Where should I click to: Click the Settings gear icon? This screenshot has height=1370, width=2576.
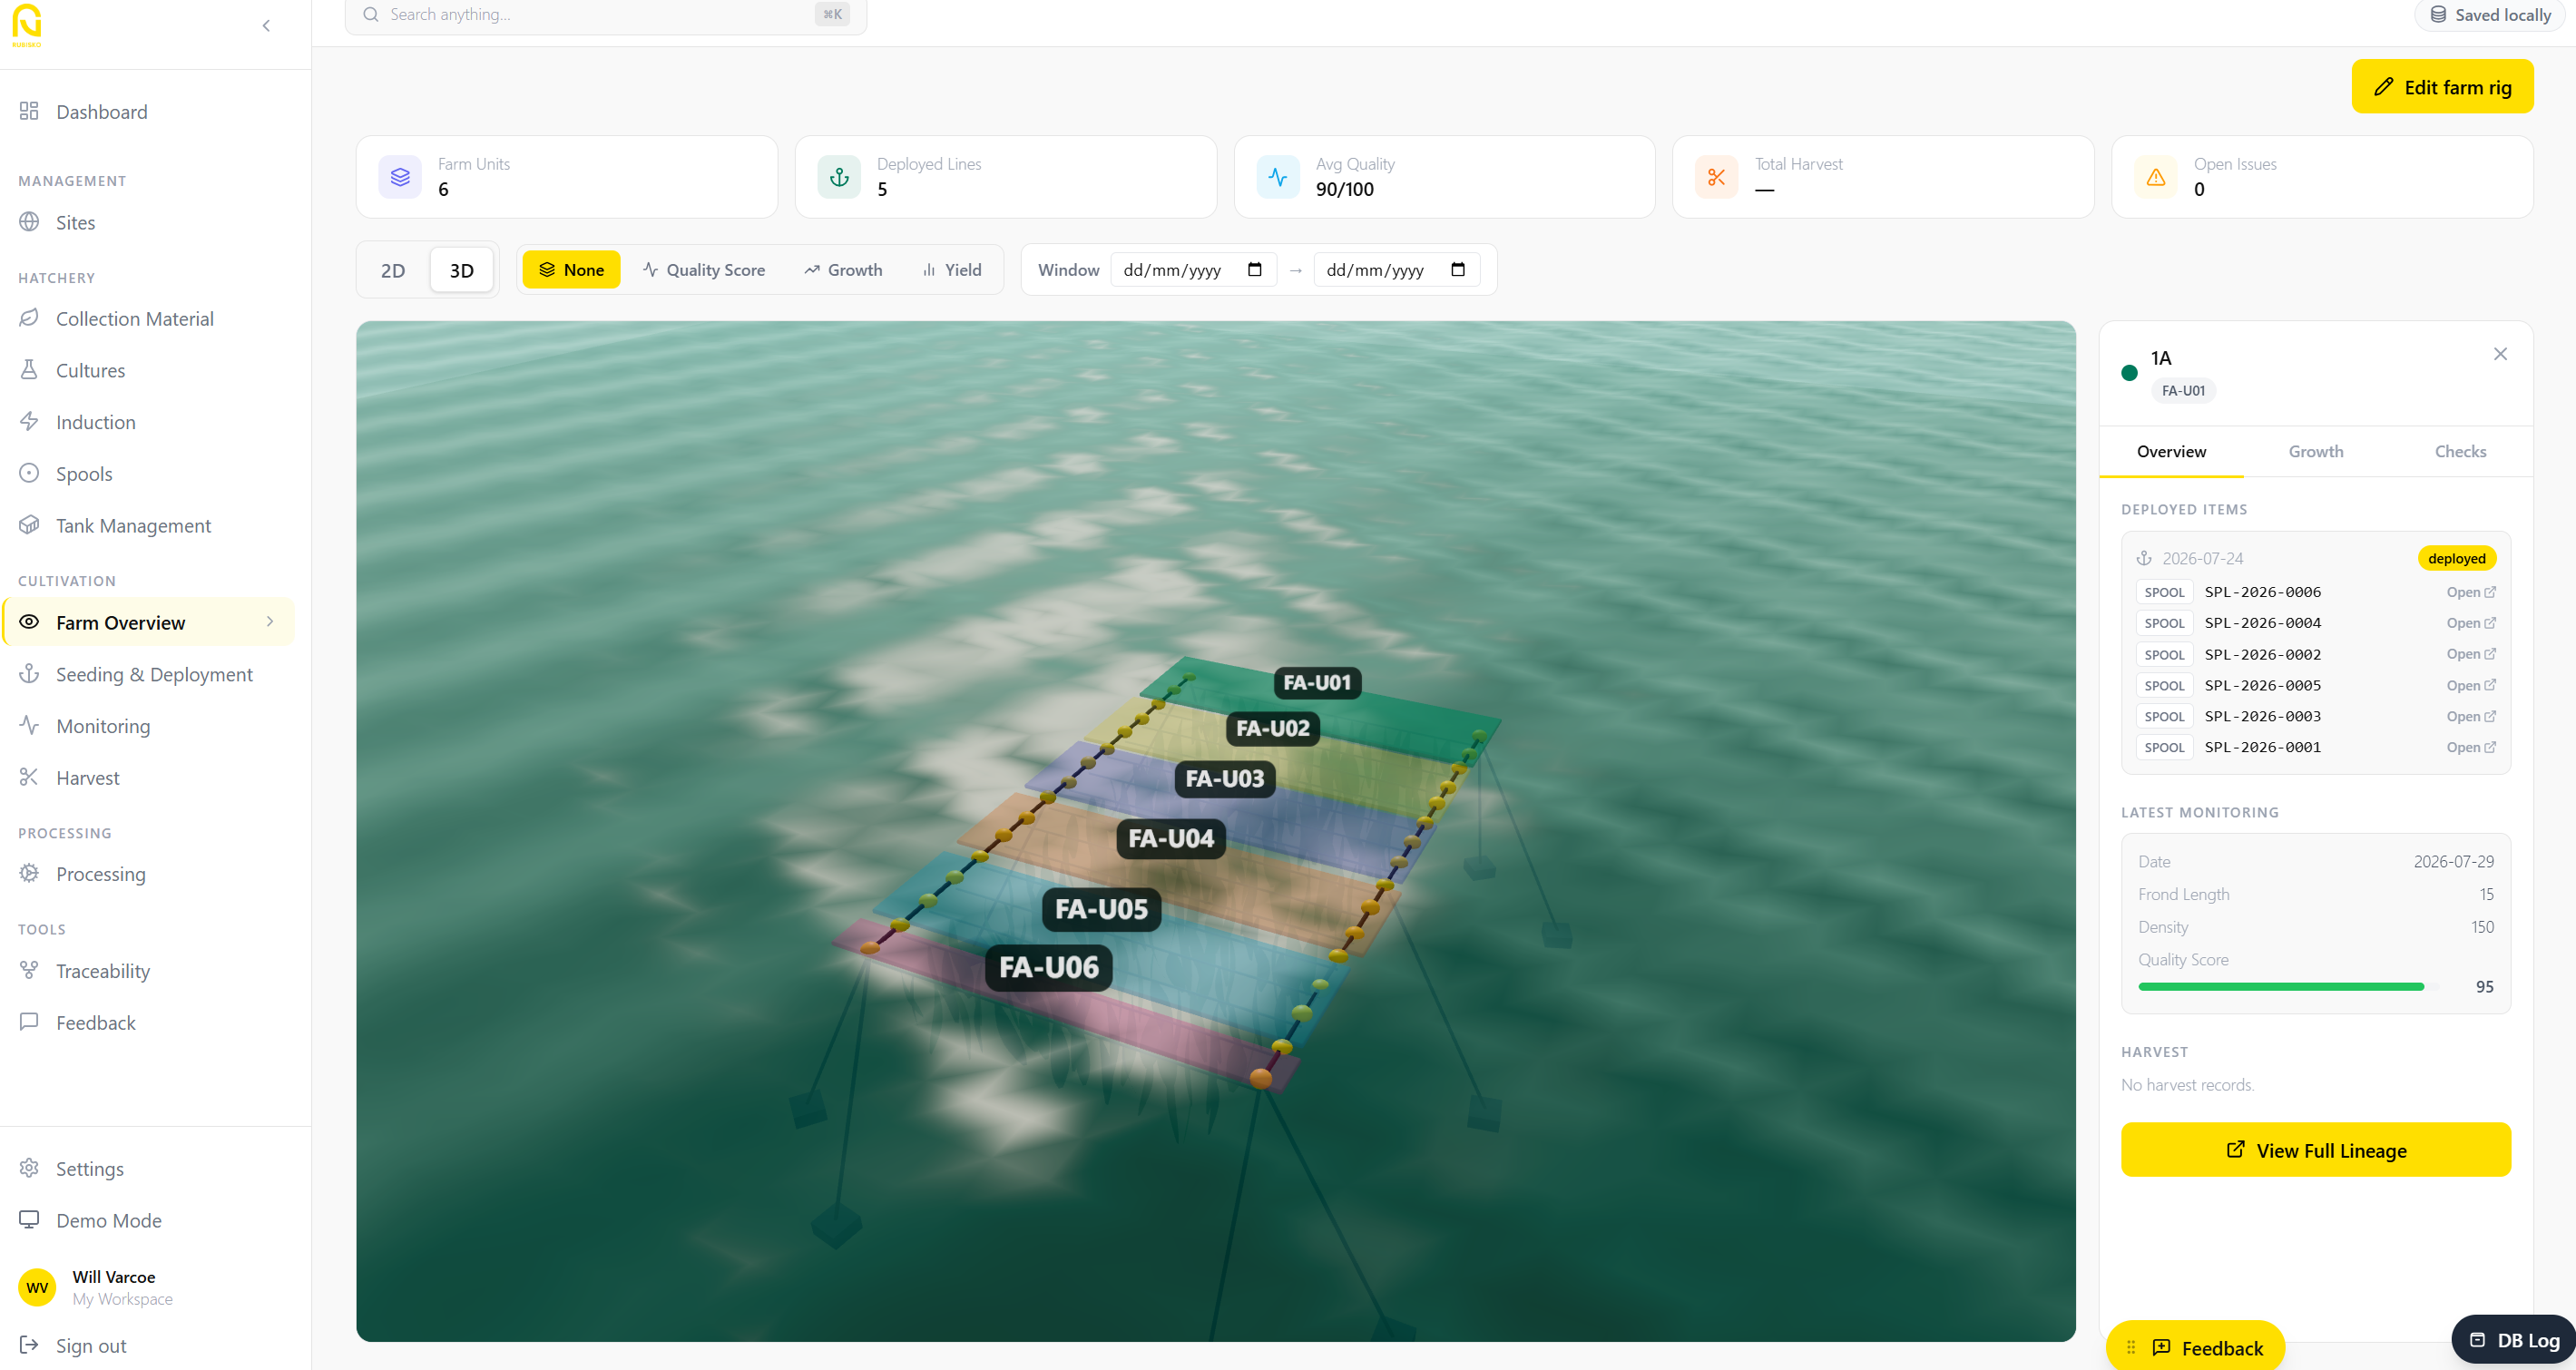[29, 1168]
